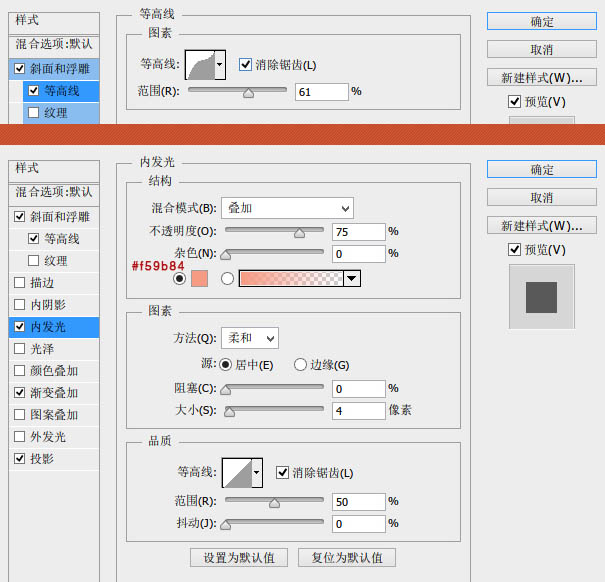Click the range field showing 61

click(321, 92)
